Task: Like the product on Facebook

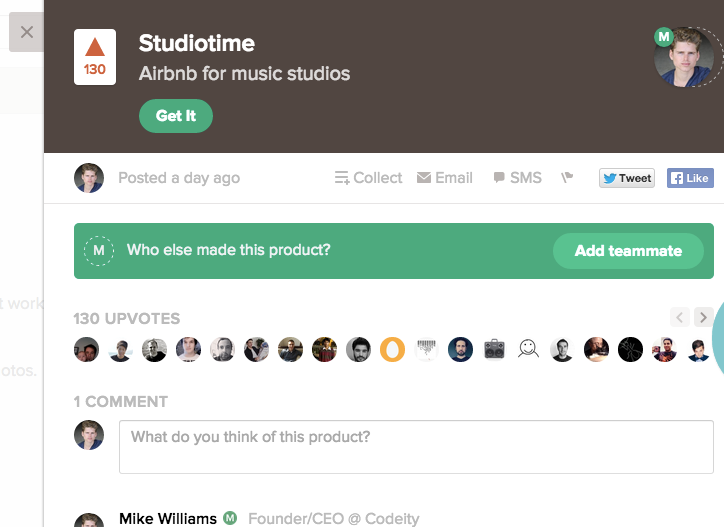Action: tap(690, 178)
